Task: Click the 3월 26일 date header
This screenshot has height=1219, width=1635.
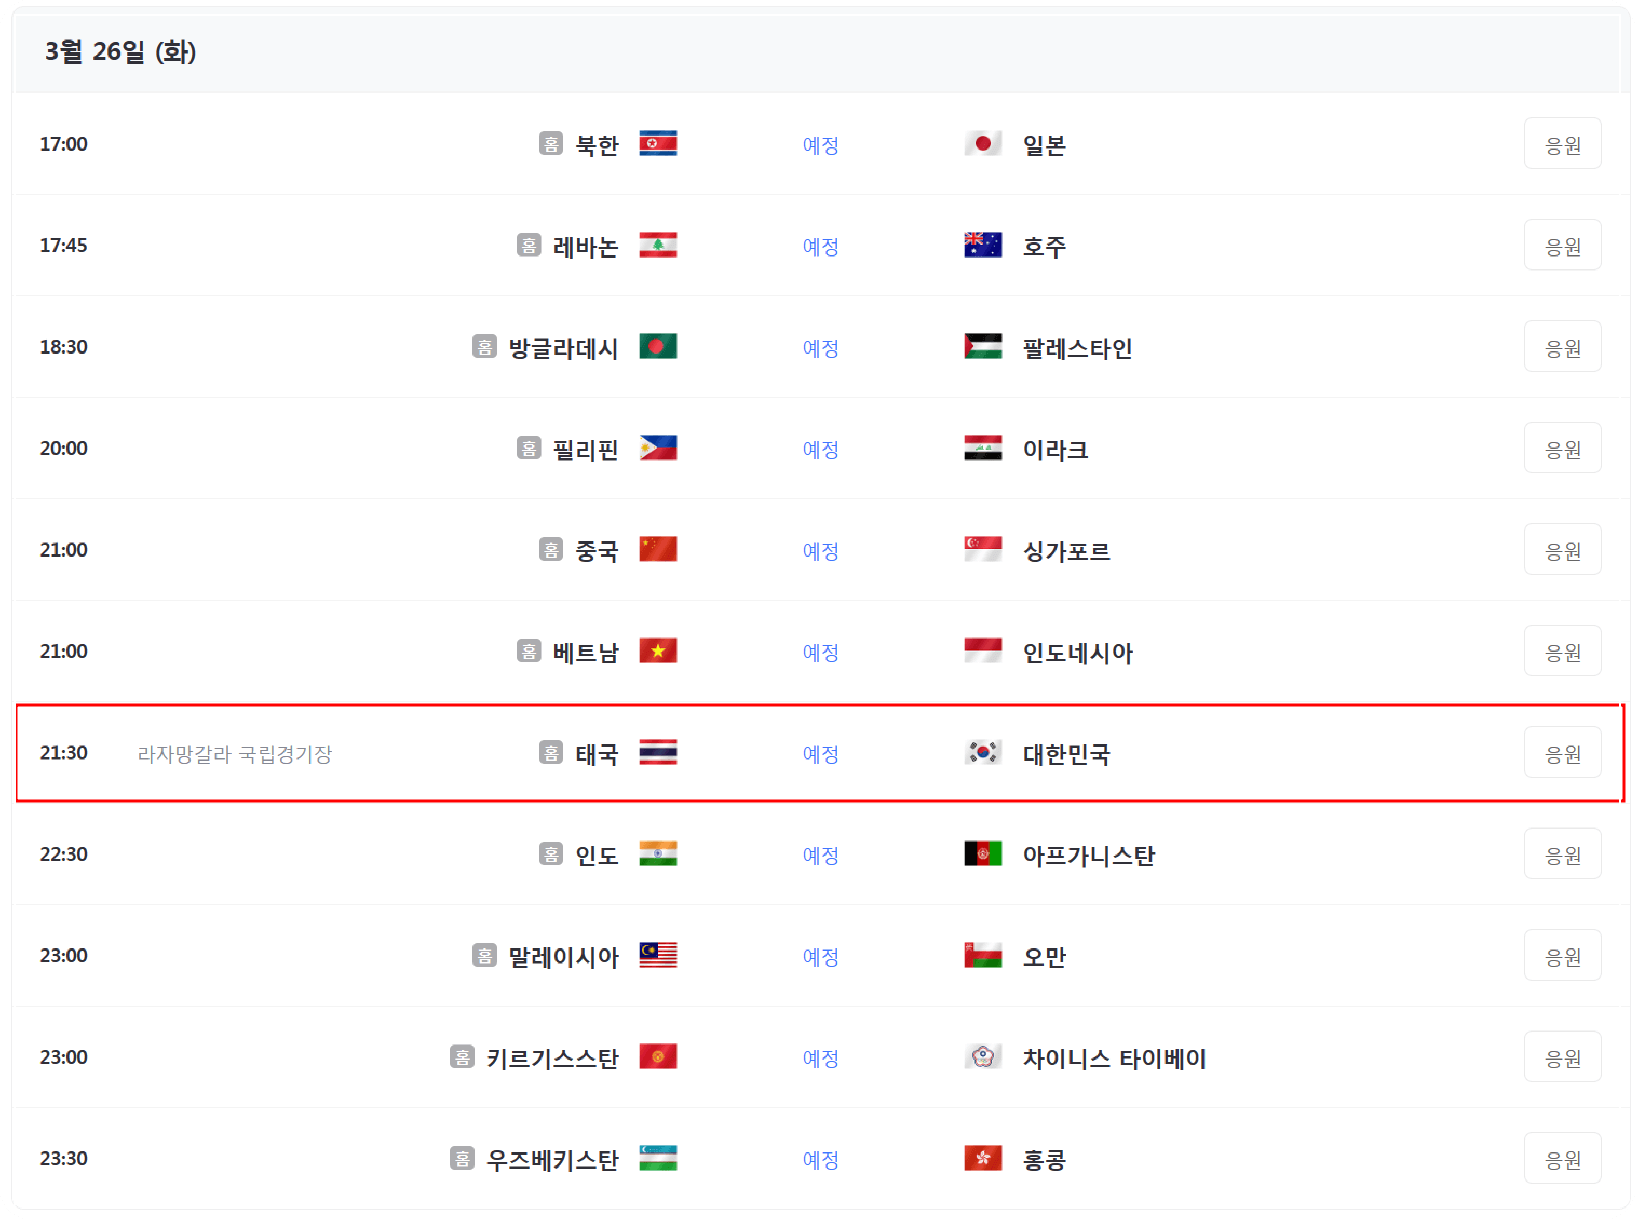Action: pyautogui.click(x=120, y=51)
